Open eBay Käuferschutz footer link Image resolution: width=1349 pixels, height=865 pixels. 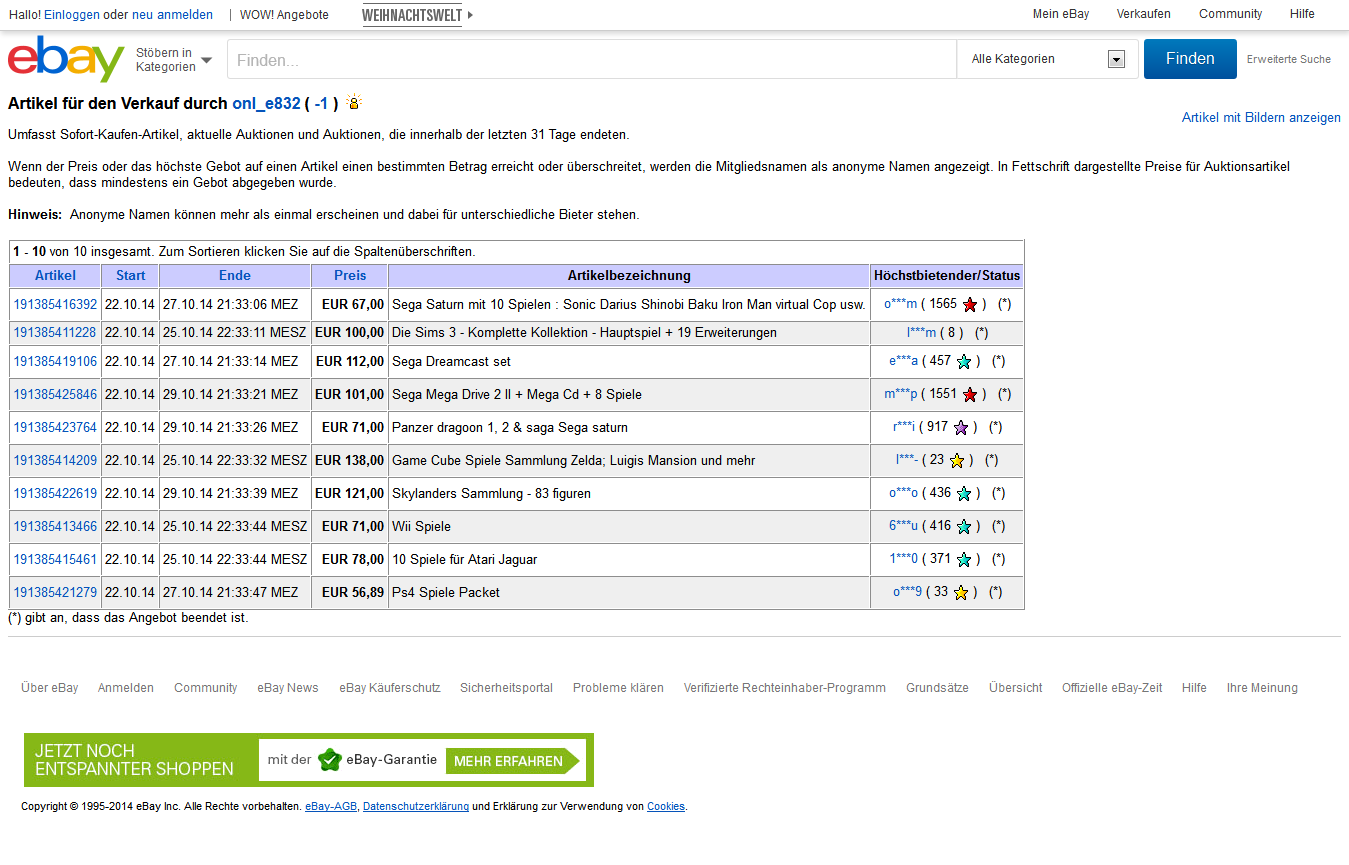(x=390, y=688)
